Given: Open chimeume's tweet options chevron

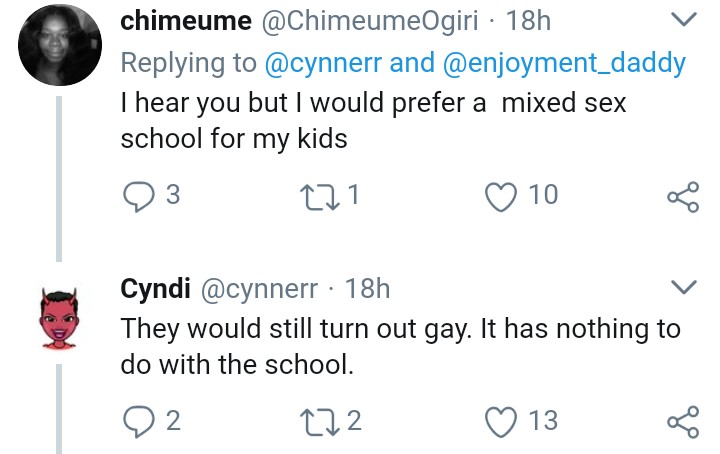Looking at the screenshot, I should click(683, 20).
